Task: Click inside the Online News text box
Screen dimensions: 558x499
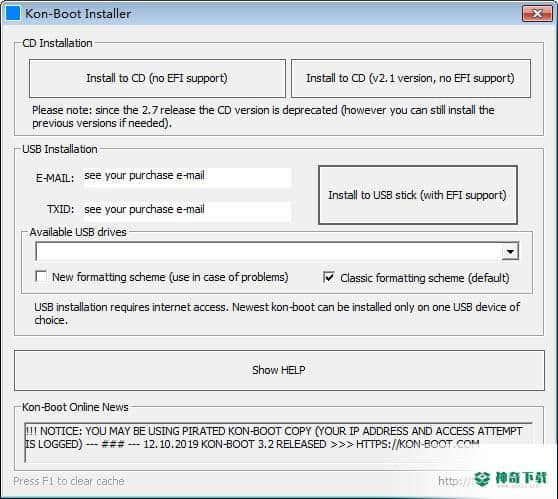Action: coord(278,442)
